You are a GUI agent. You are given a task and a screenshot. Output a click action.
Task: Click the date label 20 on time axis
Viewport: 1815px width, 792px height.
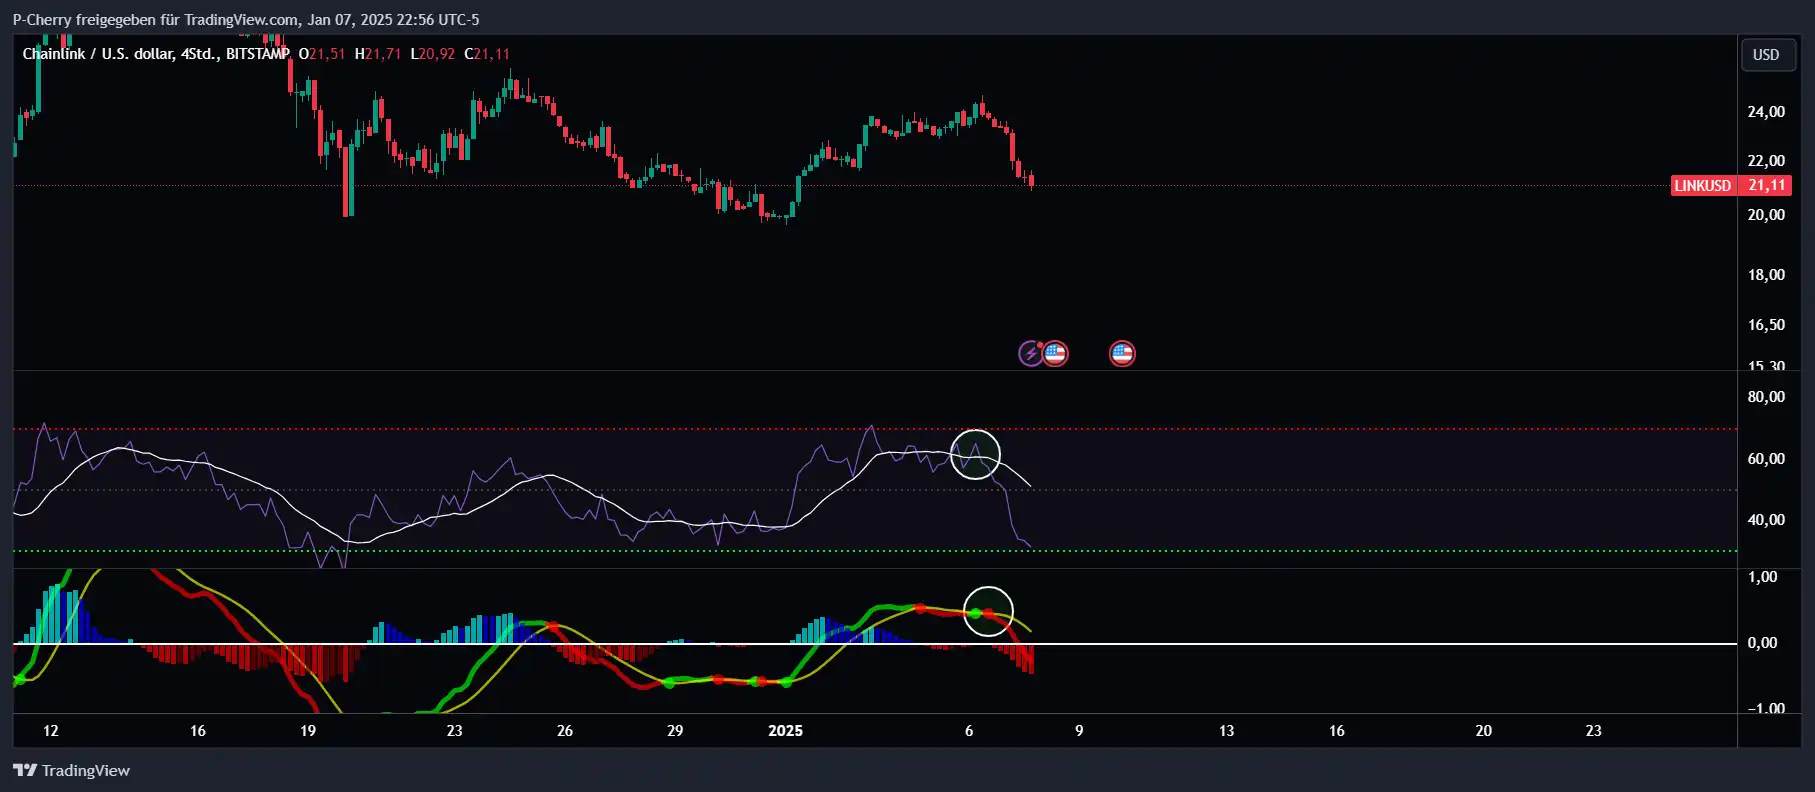(1484, 731)
